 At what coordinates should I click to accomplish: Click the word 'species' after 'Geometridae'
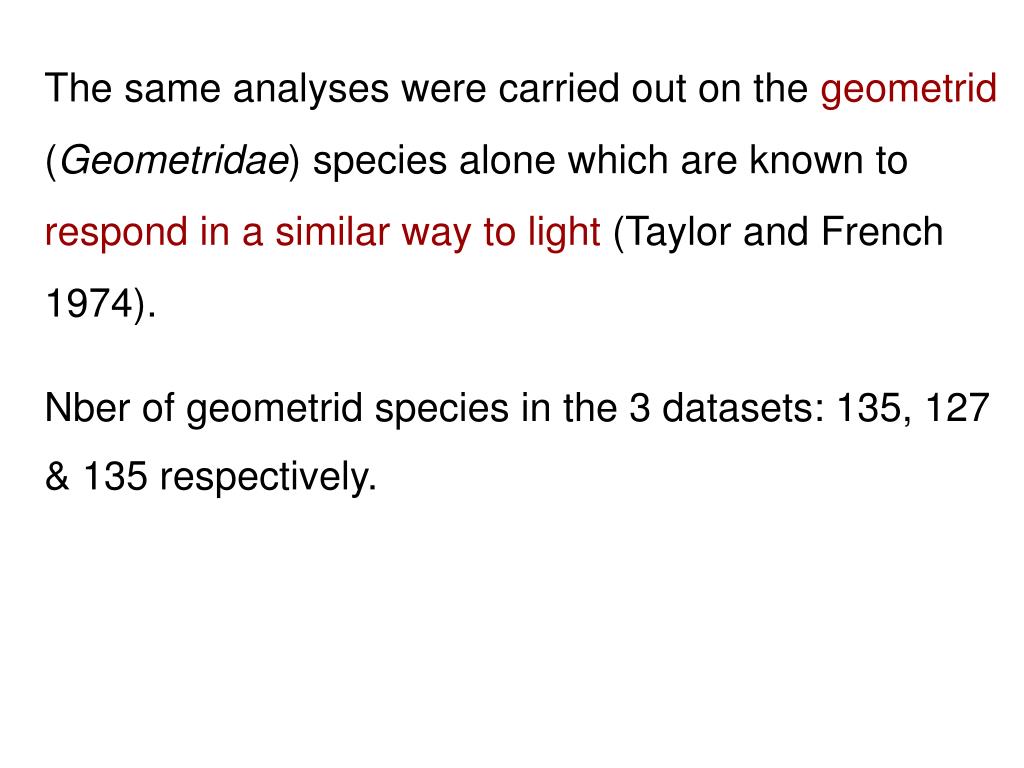tap(379, 161)
